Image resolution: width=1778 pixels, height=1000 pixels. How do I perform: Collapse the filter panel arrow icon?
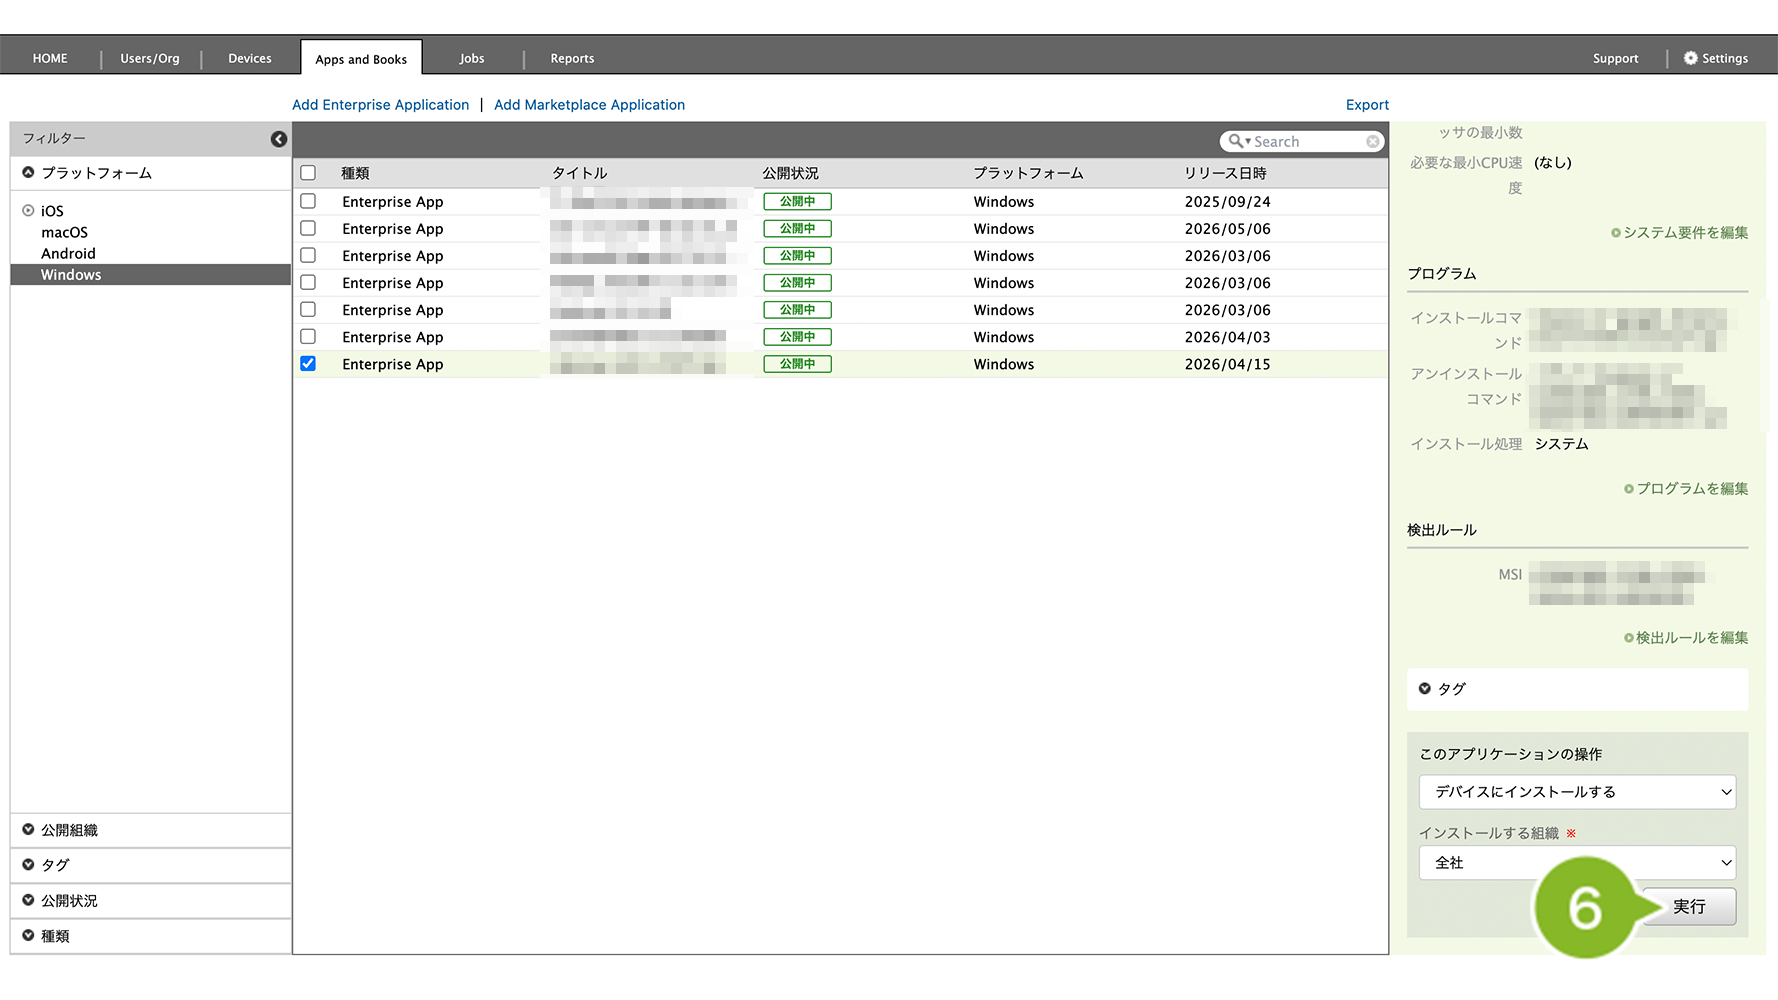279,139
